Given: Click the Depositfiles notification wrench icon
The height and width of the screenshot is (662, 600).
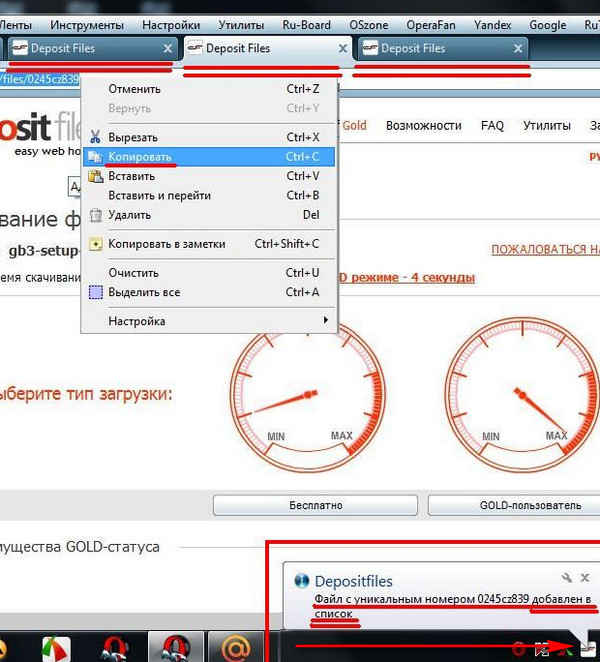Looking at the screenshot, I should [565, 578].
